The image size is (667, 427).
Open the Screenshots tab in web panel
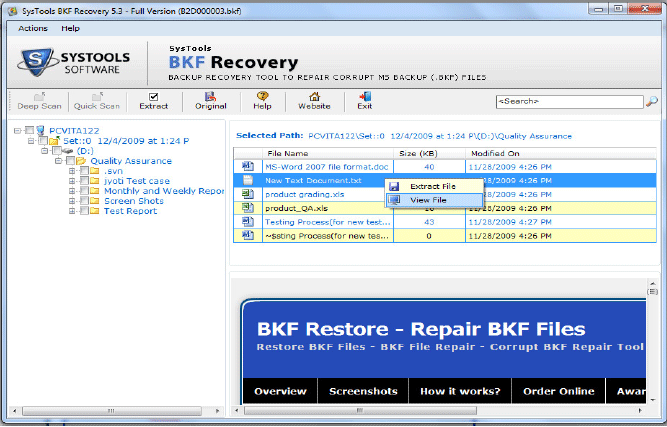pos(363,391)
